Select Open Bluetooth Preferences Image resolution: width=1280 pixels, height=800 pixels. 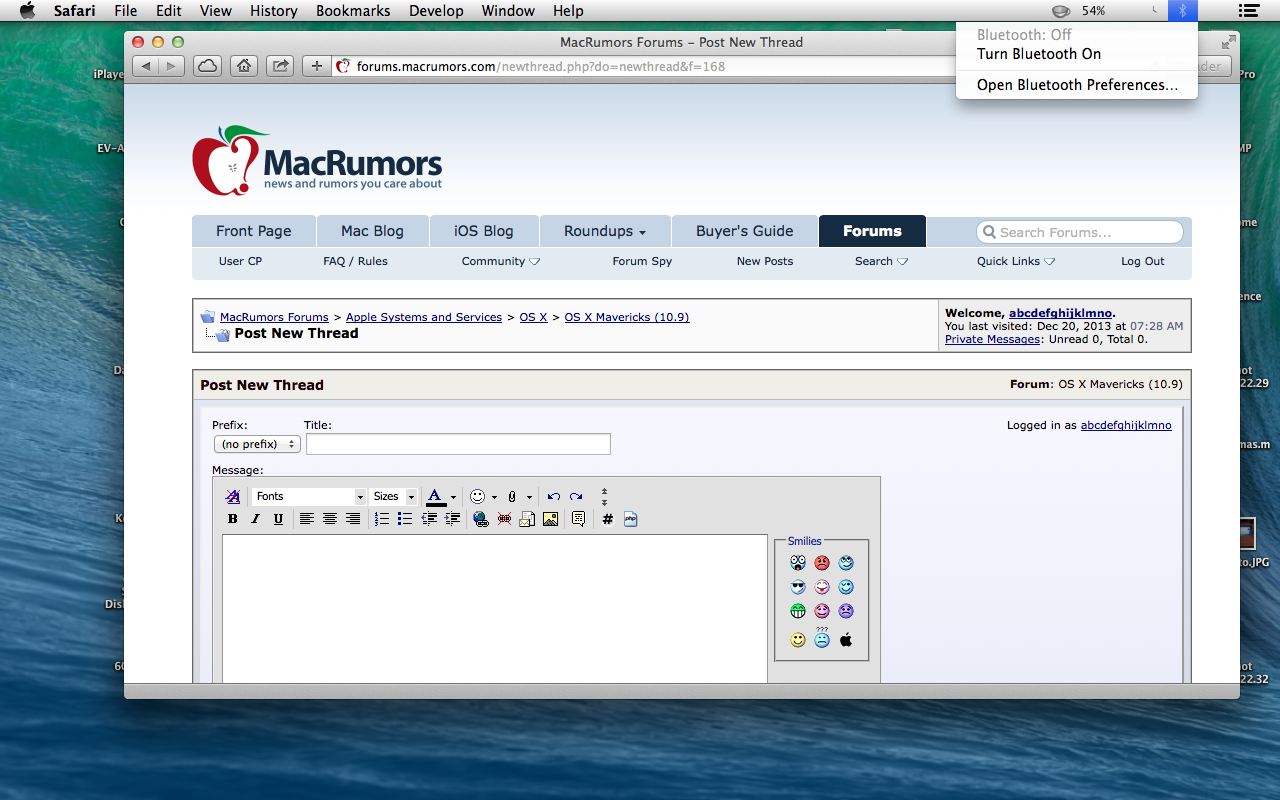(x=1077, y=85)
